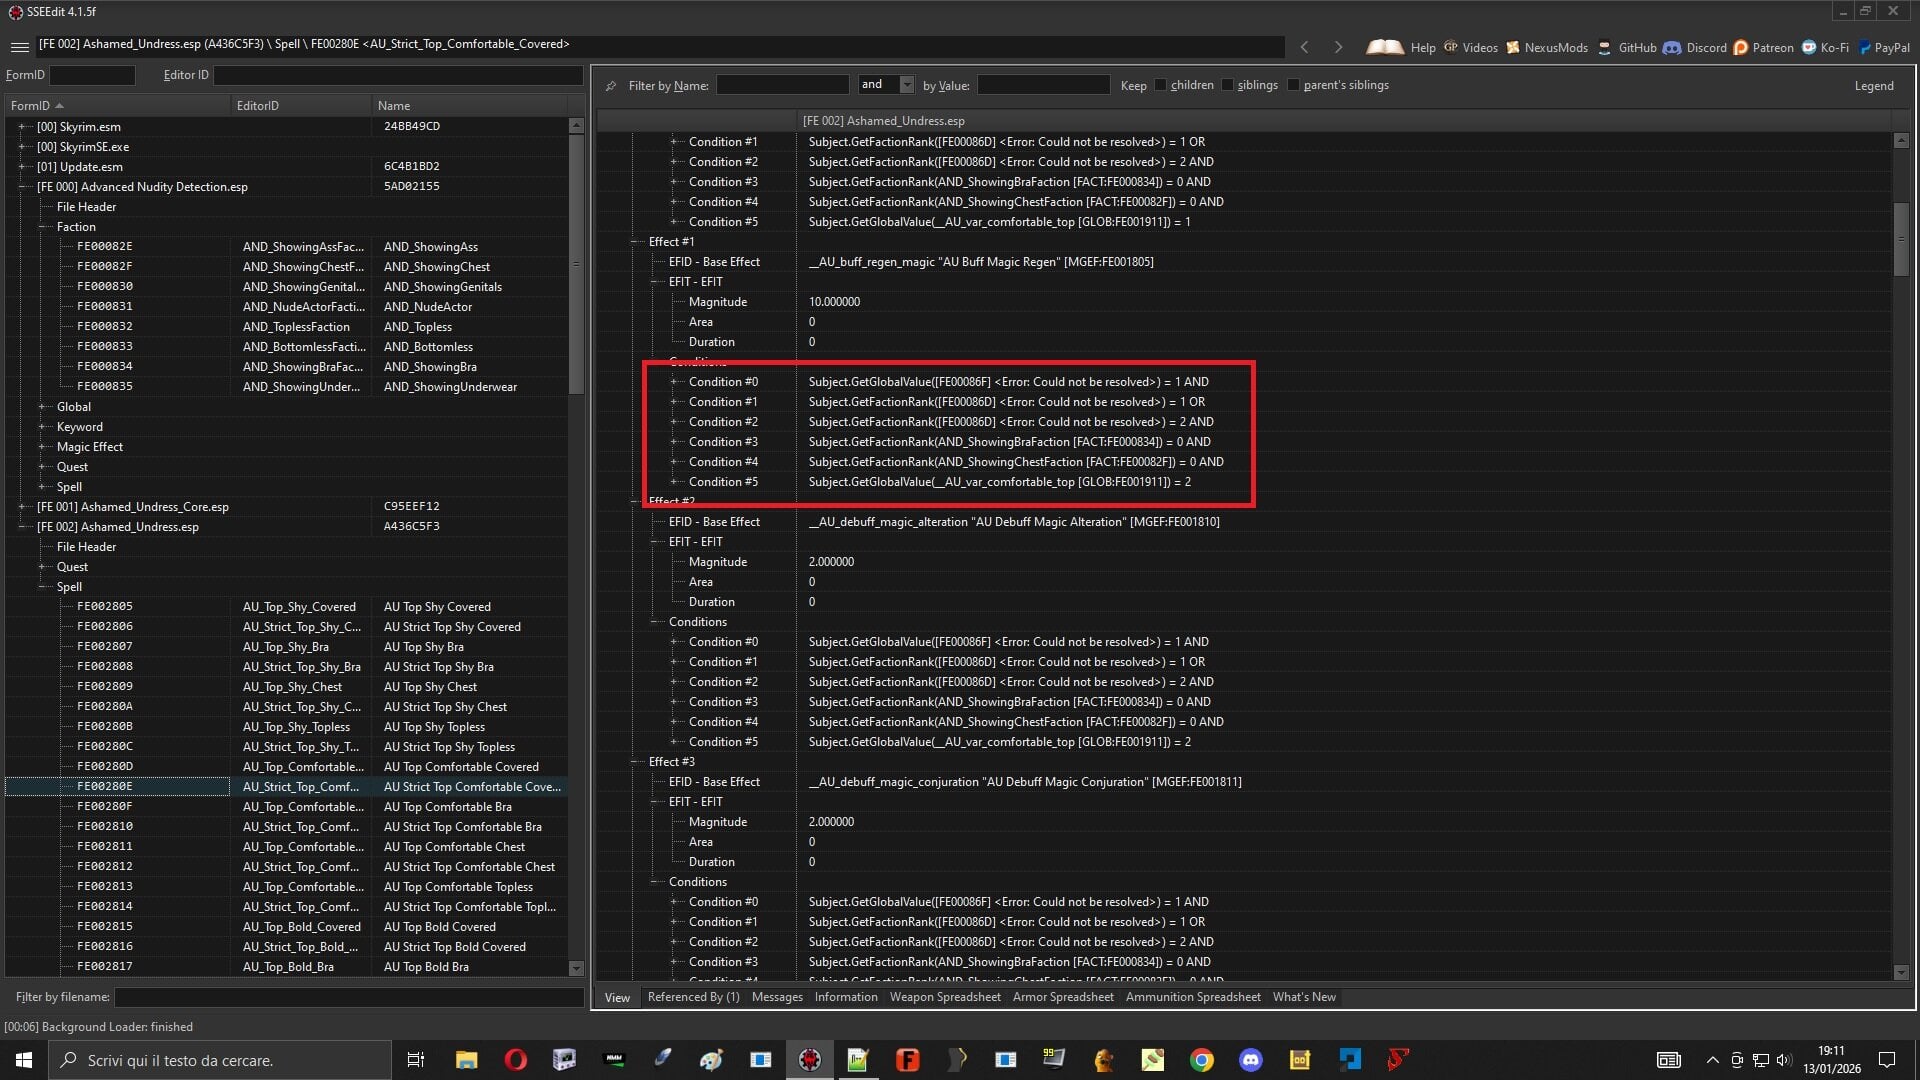
Task: Open the Ammunition Spreadsheet tab
Action: click(1193, 997)
